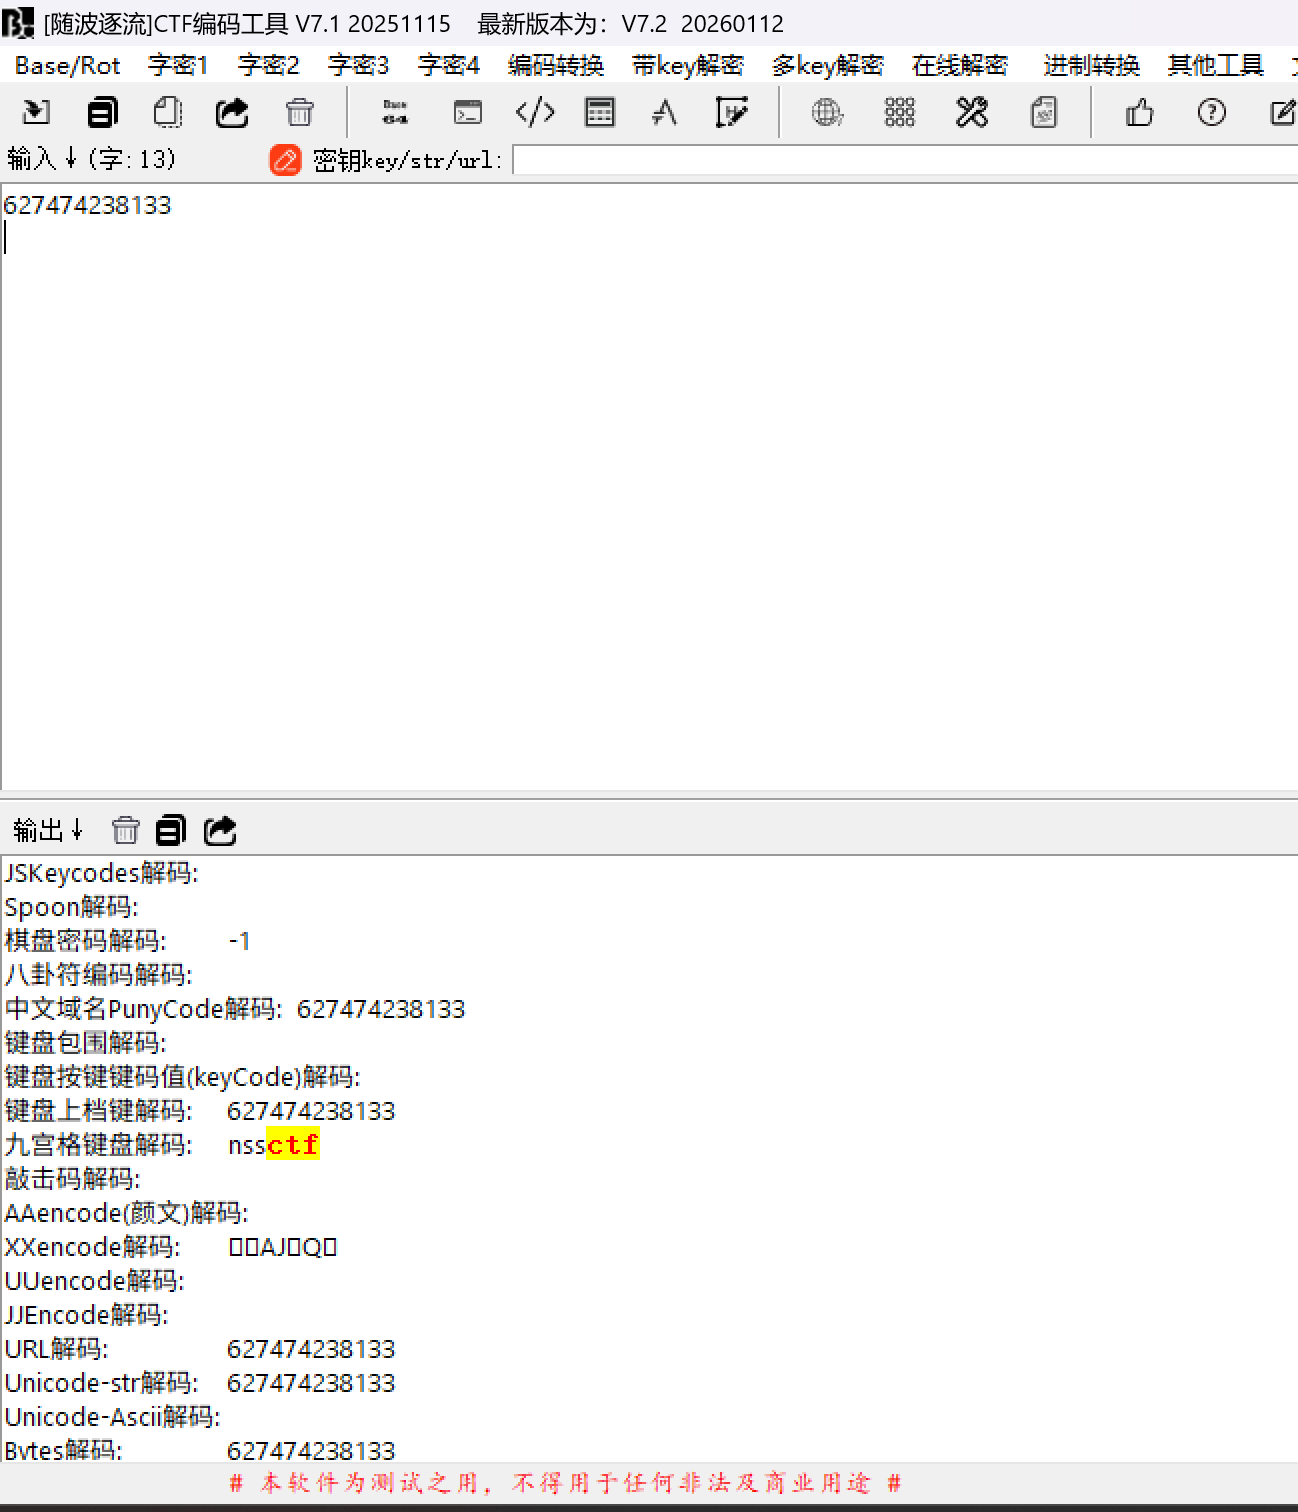The image size is (1298, 1512).
Task: Click the copy icon beside the output trash
Action: [x=171, y=830]
